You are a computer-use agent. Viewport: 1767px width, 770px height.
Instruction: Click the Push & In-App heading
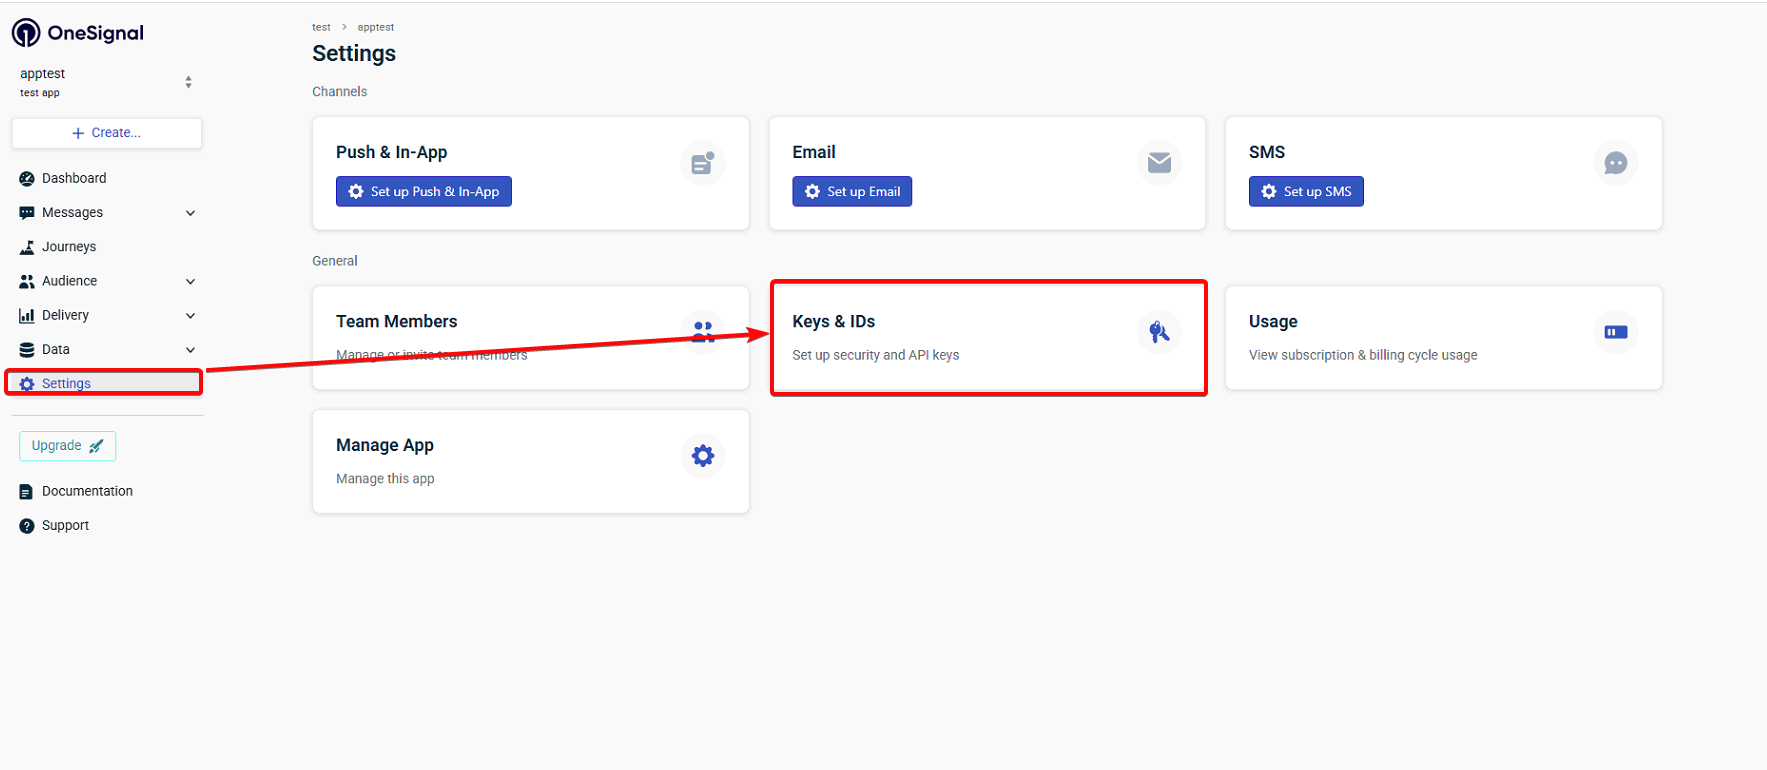(x=392, y=152)
